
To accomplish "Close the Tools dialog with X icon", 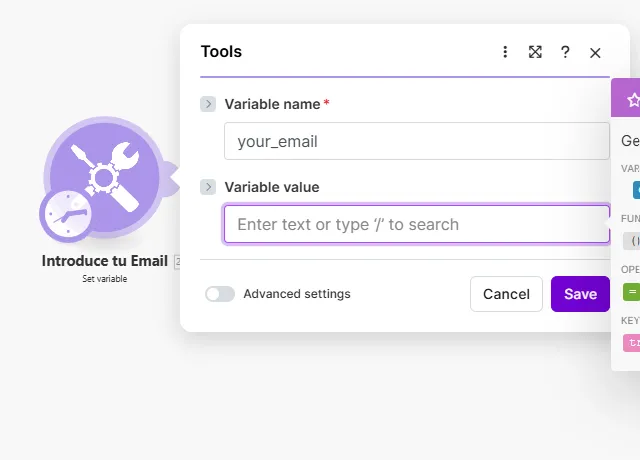I will click(595, 53).
